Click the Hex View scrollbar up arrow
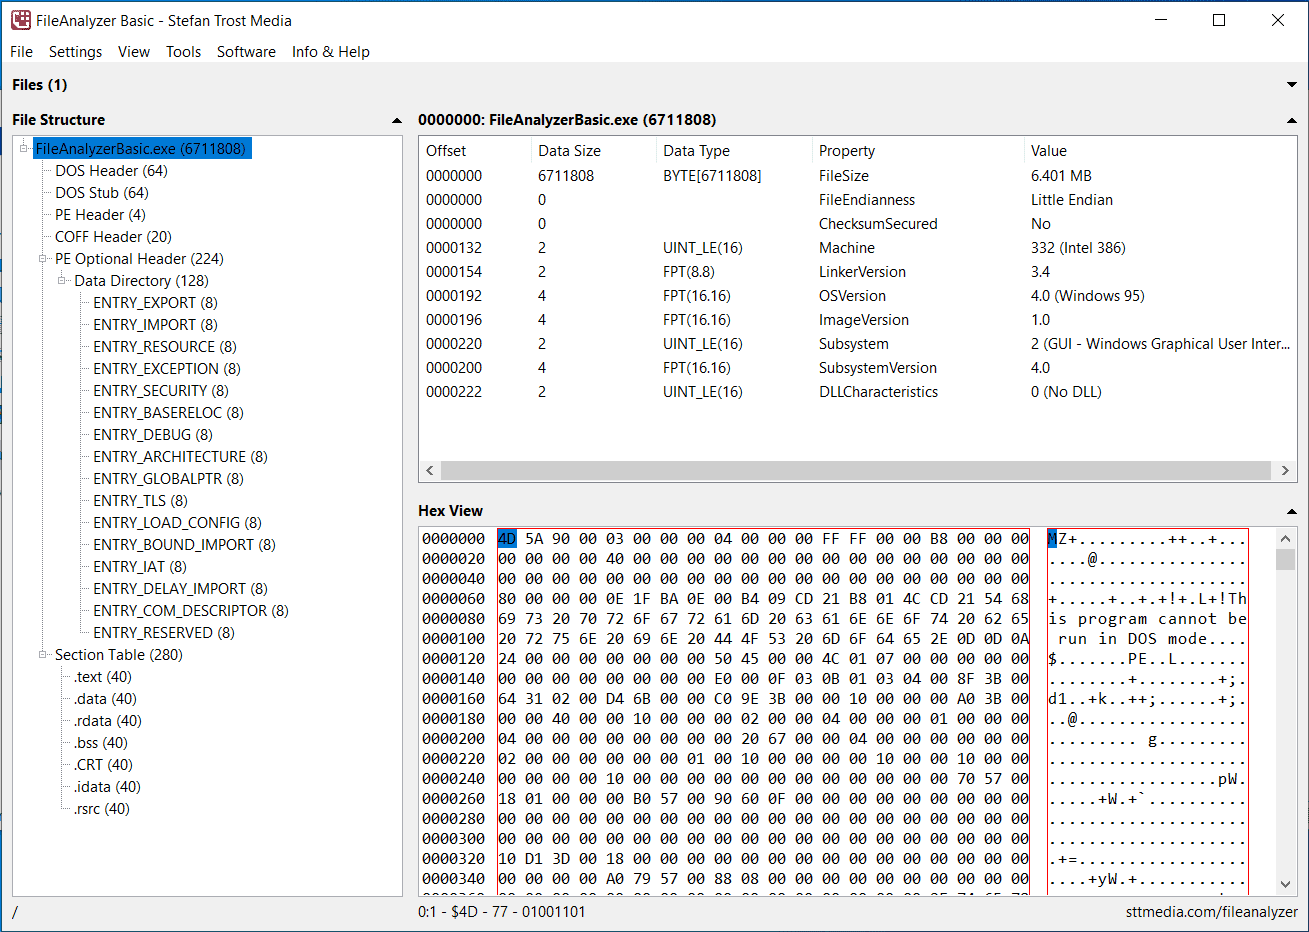This screenshot has width=1309, height=932. (1285, 538)
